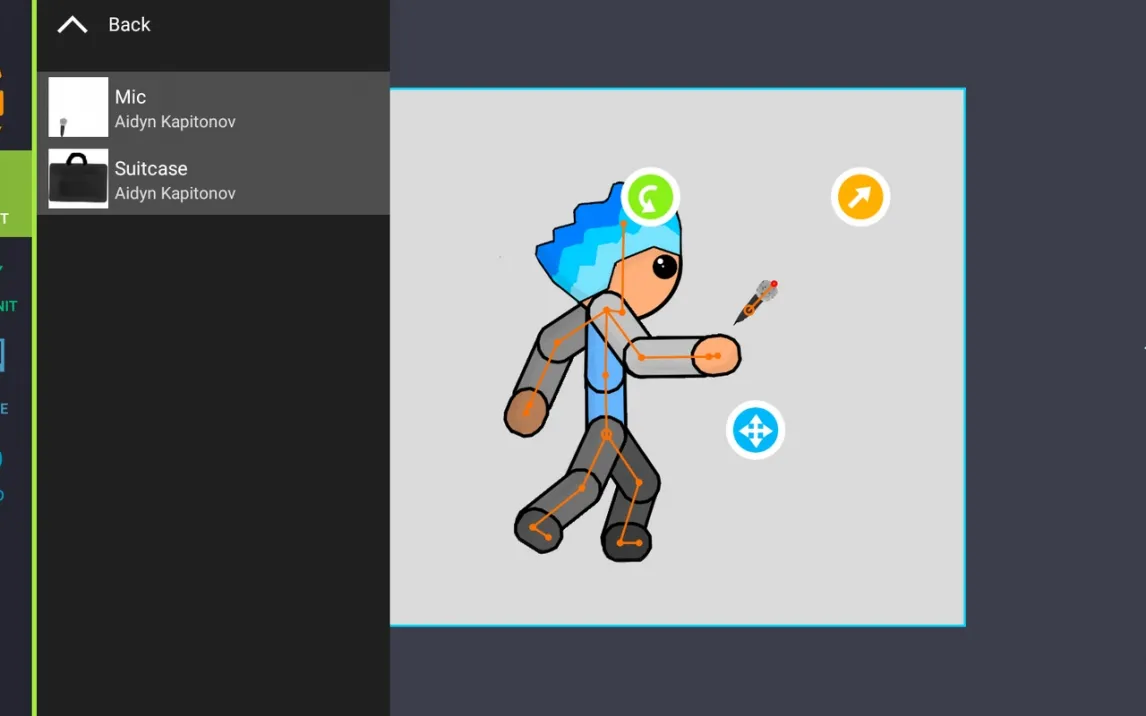Select the red node on the microphone

pos(774,284)
